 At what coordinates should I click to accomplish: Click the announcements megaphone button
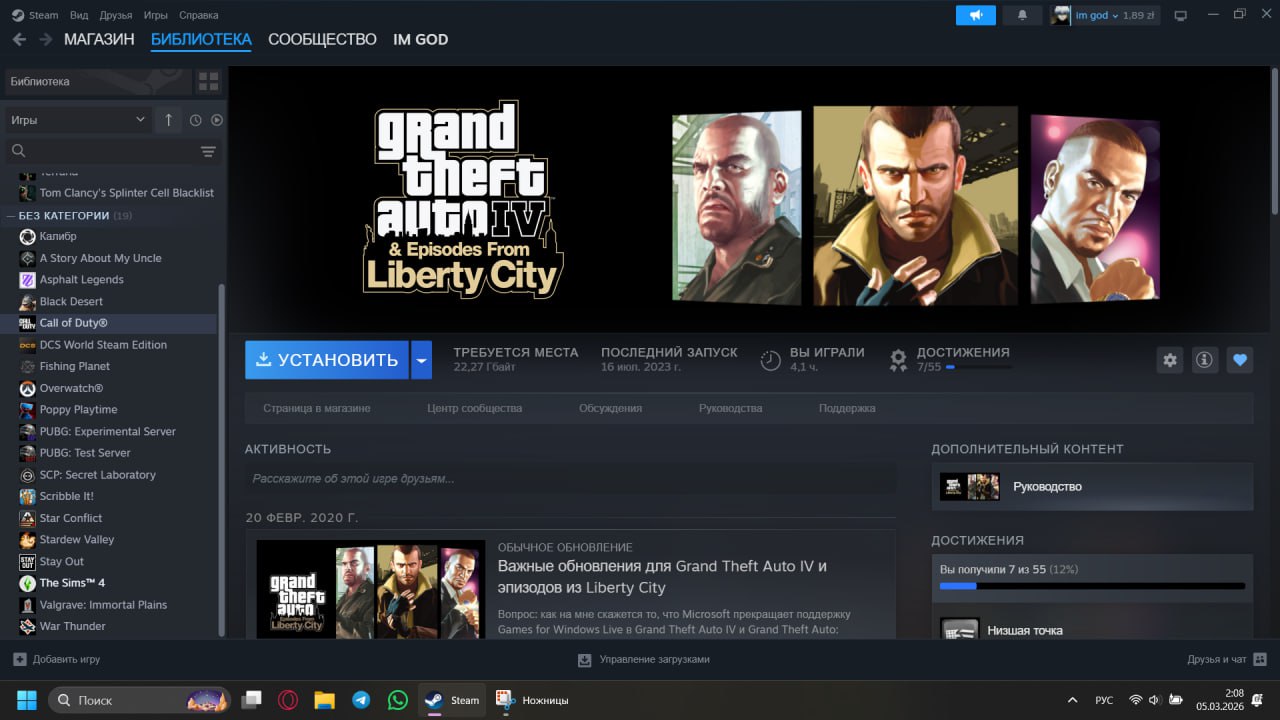tap(975, 15)
